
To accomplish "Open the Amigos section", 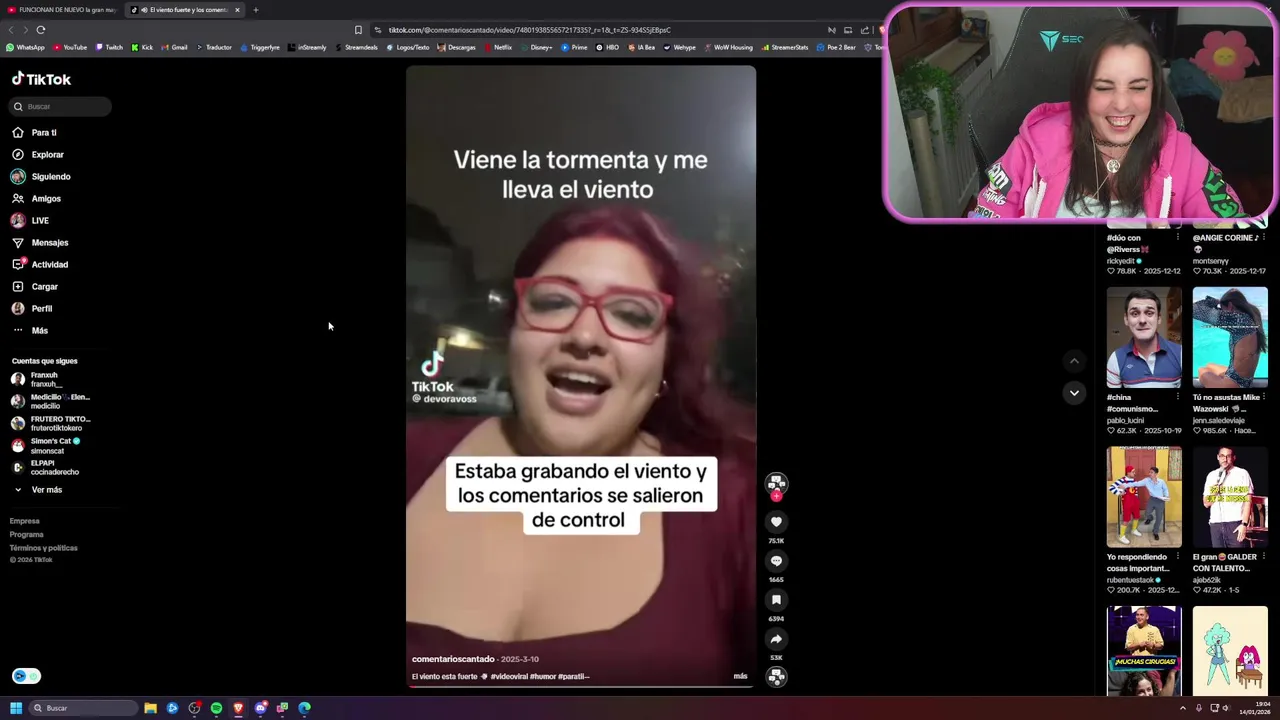I will tap(36, 198).
